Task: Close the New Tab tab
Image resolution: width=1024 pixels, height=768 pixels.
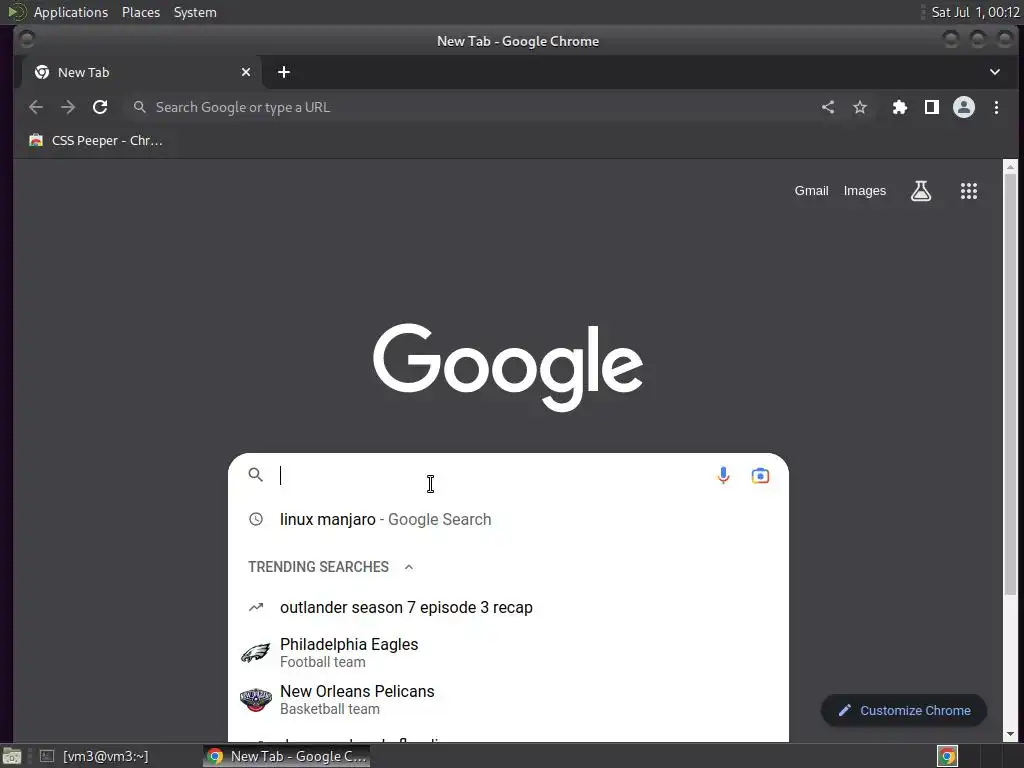Action: point(246,72)
